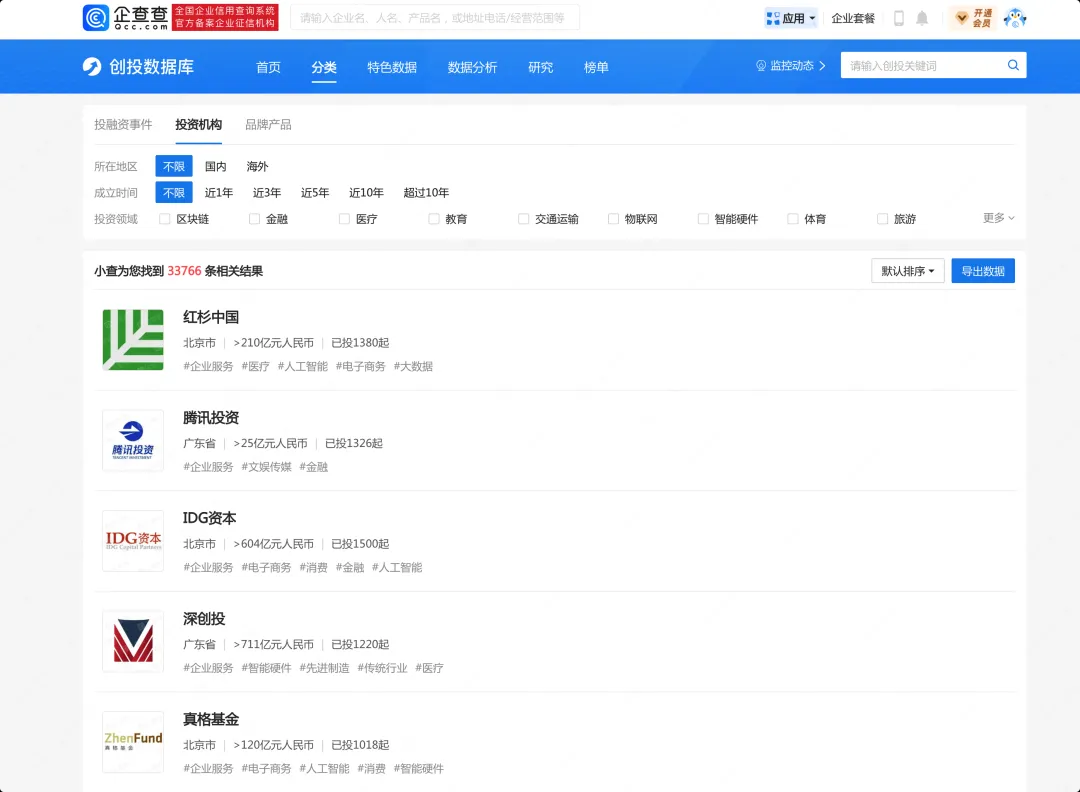Switch to the 品牌产品 tab
This screenshot has height=792, width=1080.
coord(268,125)
